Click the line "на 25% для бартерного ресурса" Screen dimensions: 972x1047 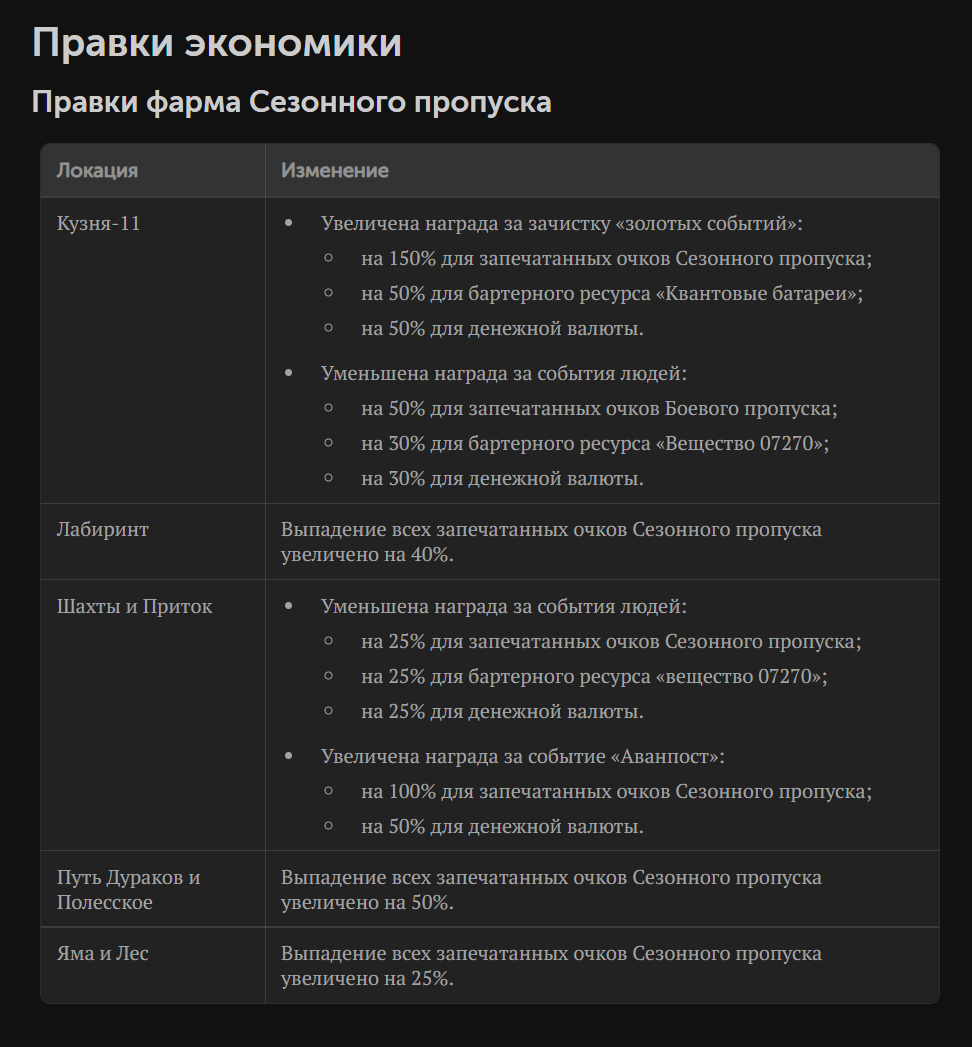tap(594, 676)
